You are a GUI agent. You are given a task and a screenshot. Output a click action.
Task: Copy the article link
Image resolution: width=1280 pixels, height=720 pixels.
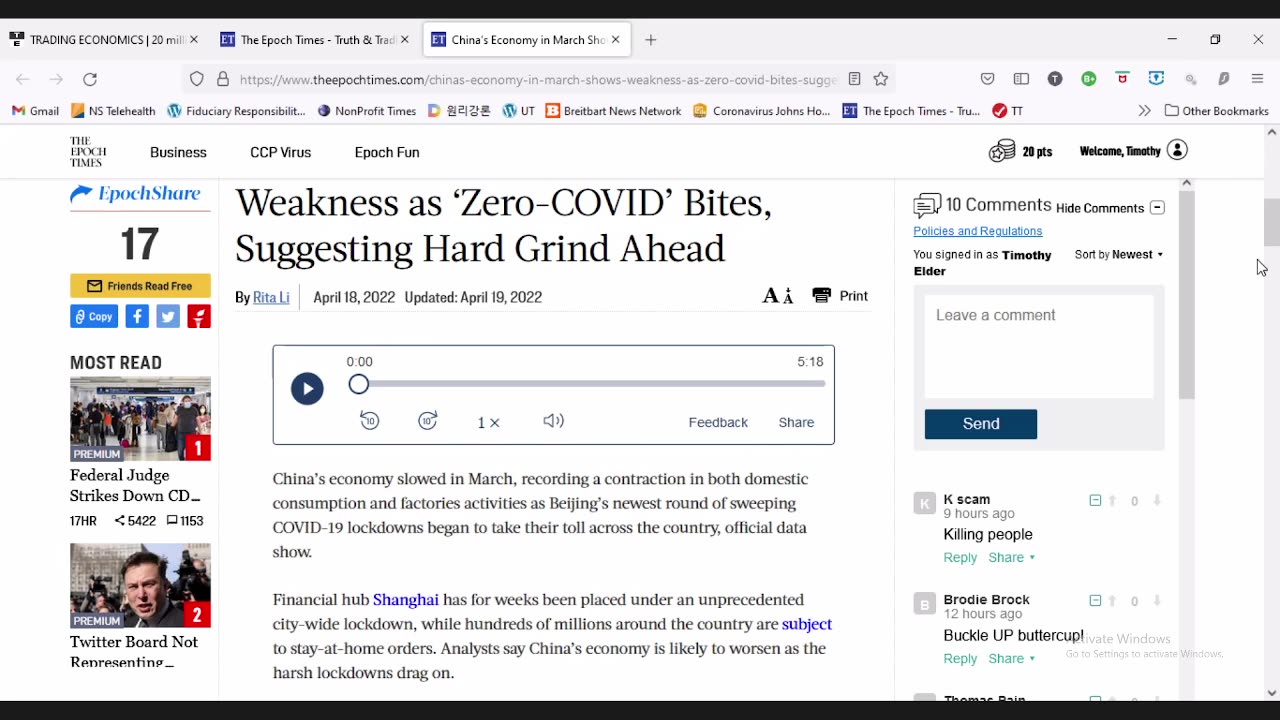pyautogui.click(x=94, y=317)
